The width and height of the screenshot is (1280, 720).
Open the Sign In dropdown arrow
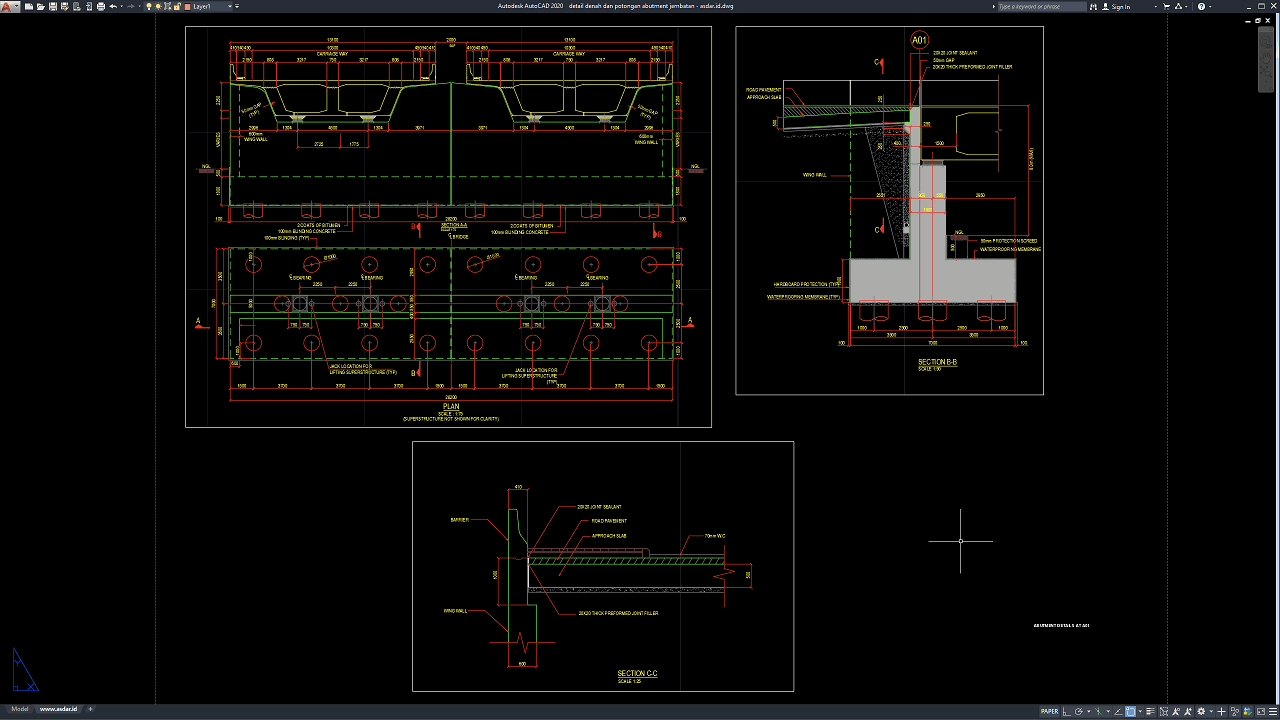(1155, 6)
